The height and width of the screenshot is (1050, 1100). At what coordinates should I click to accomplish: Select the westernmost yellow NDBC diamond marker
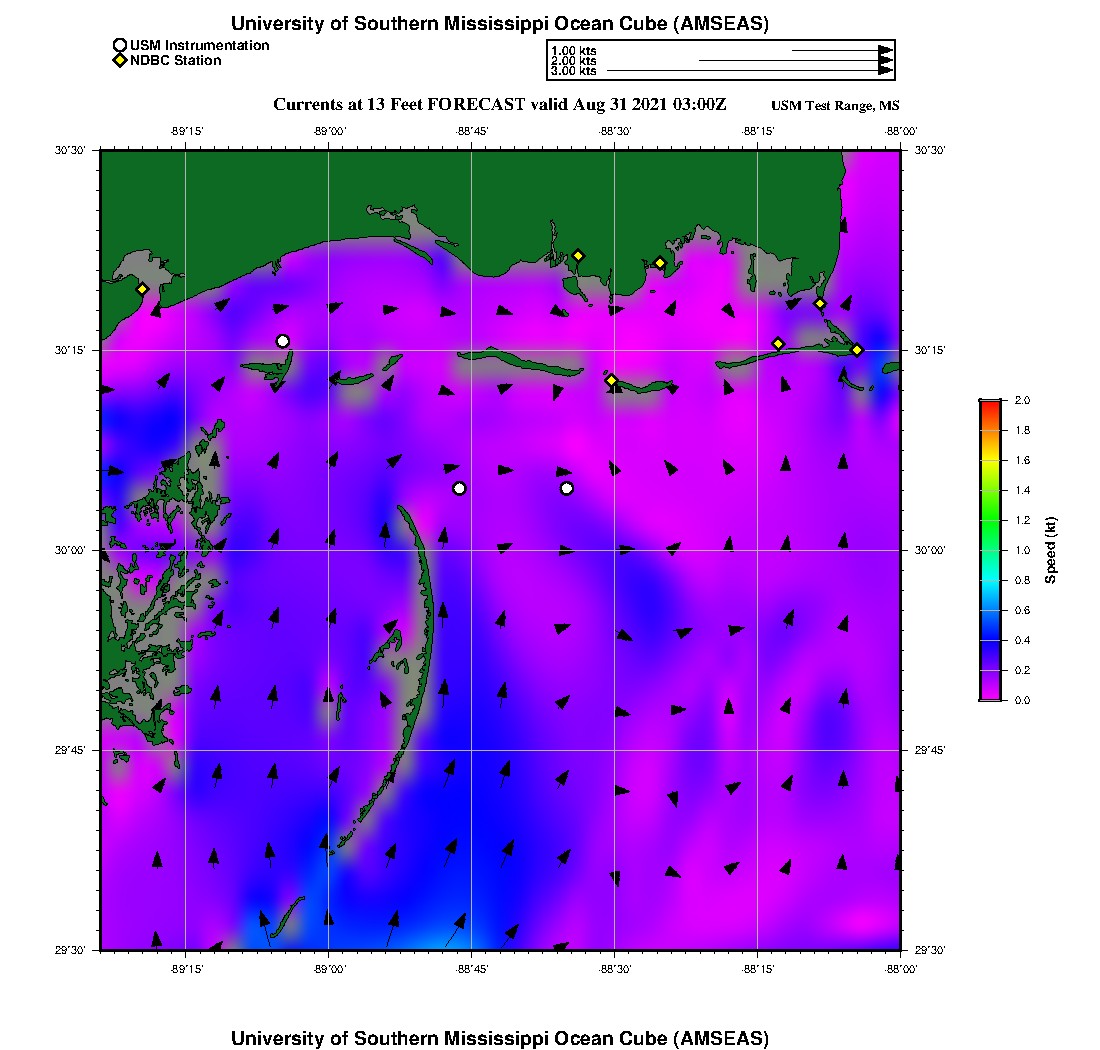click(x=142, y=289)
